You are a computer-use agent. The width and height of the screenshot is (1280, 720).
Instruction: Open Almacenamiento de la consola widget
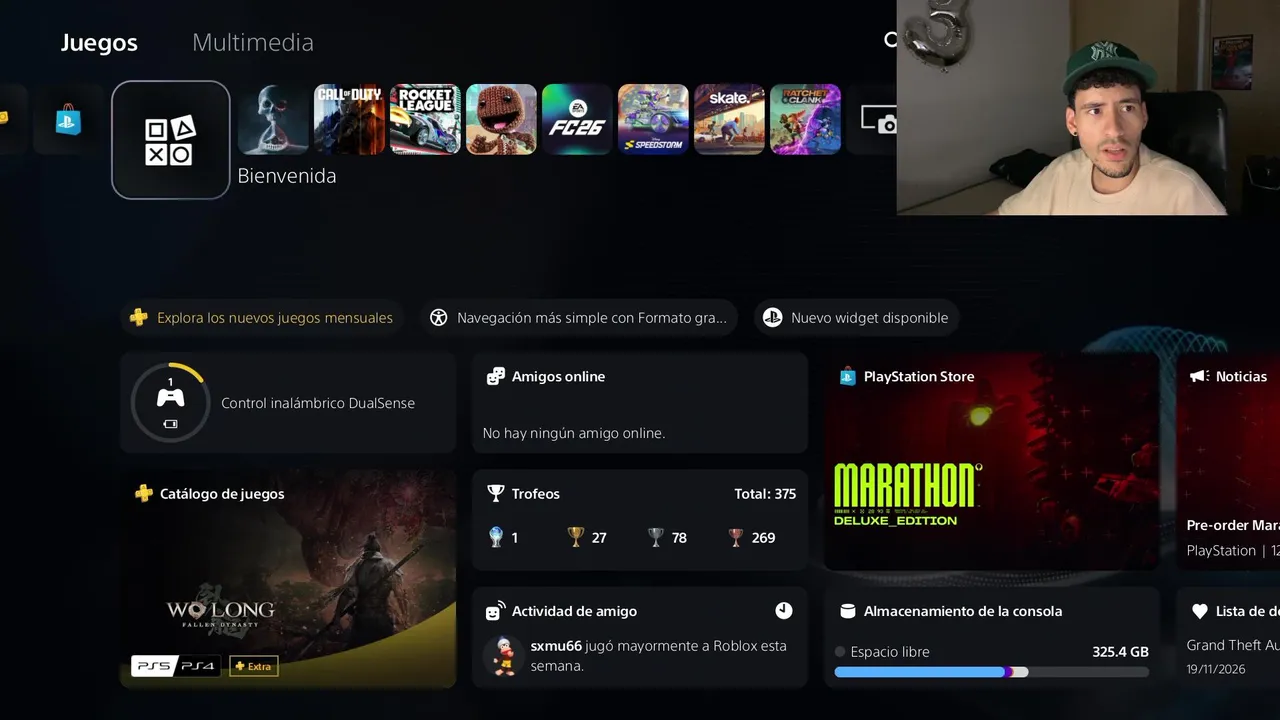click(x=992, y=638)
